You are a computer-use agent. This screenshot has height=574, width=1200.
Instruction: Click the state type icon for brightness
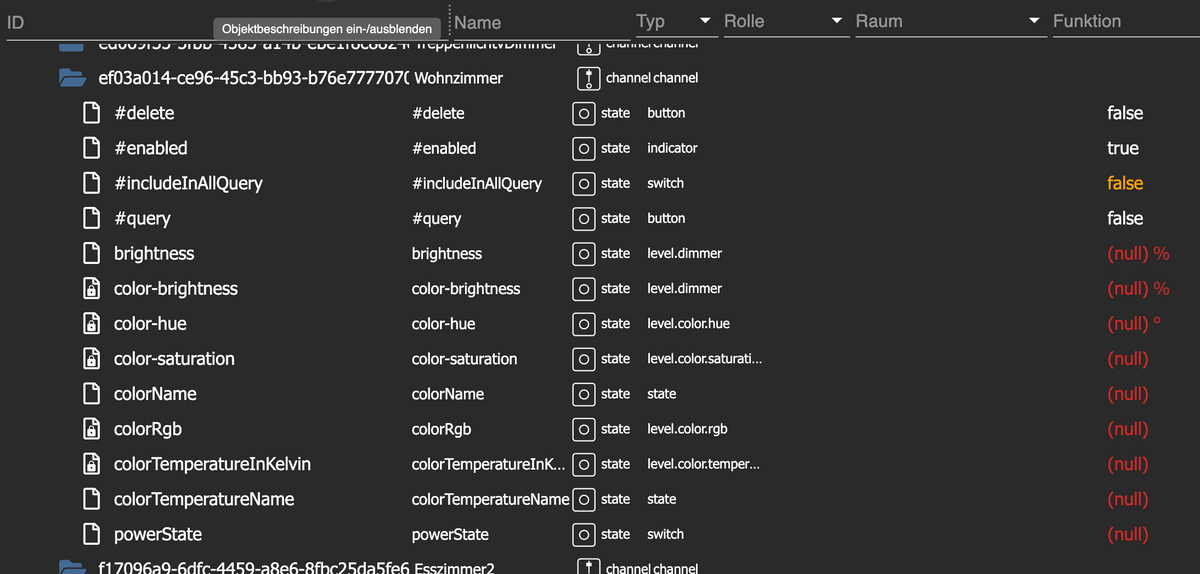584,254
